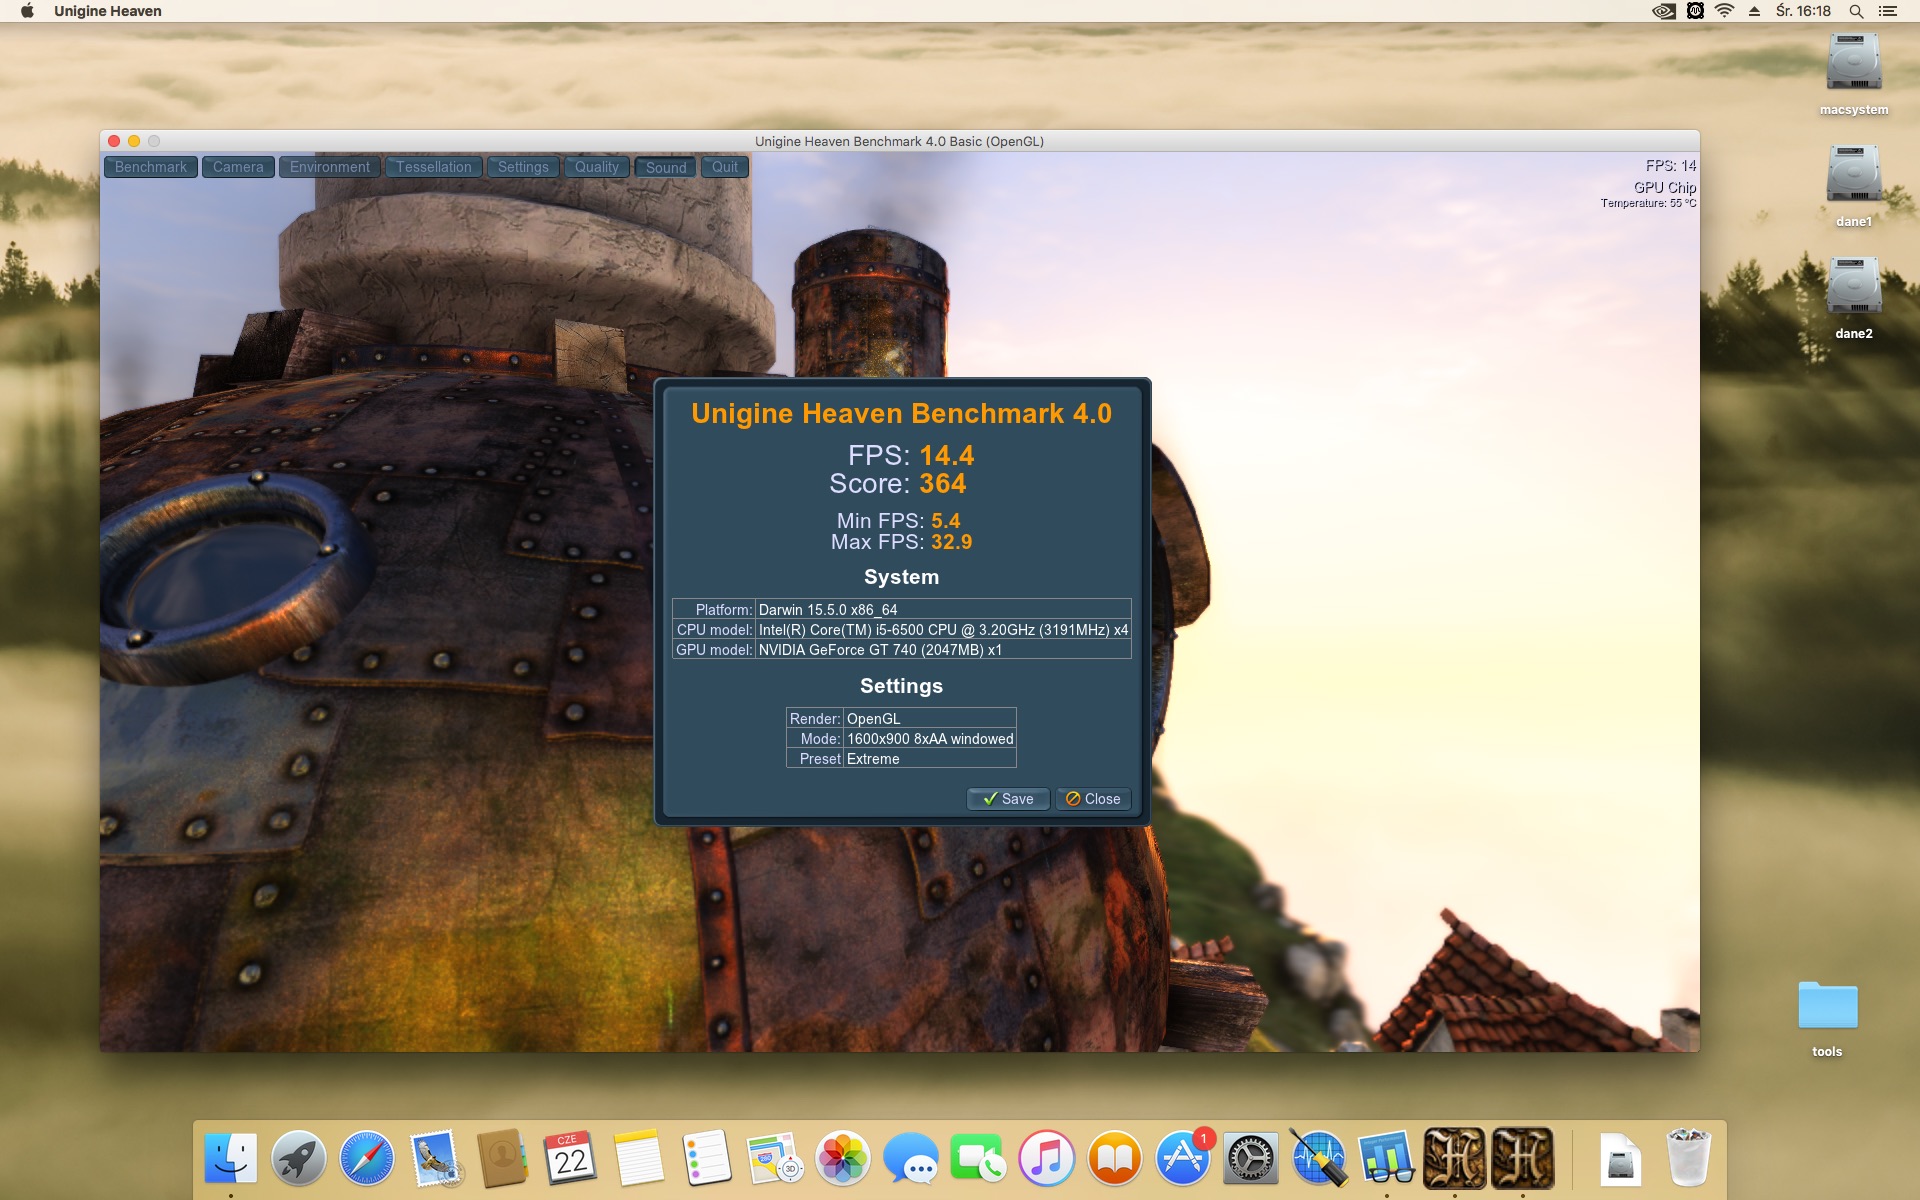
Task: Open the Launchpad rocket icon
Action: pos(298,1158)
